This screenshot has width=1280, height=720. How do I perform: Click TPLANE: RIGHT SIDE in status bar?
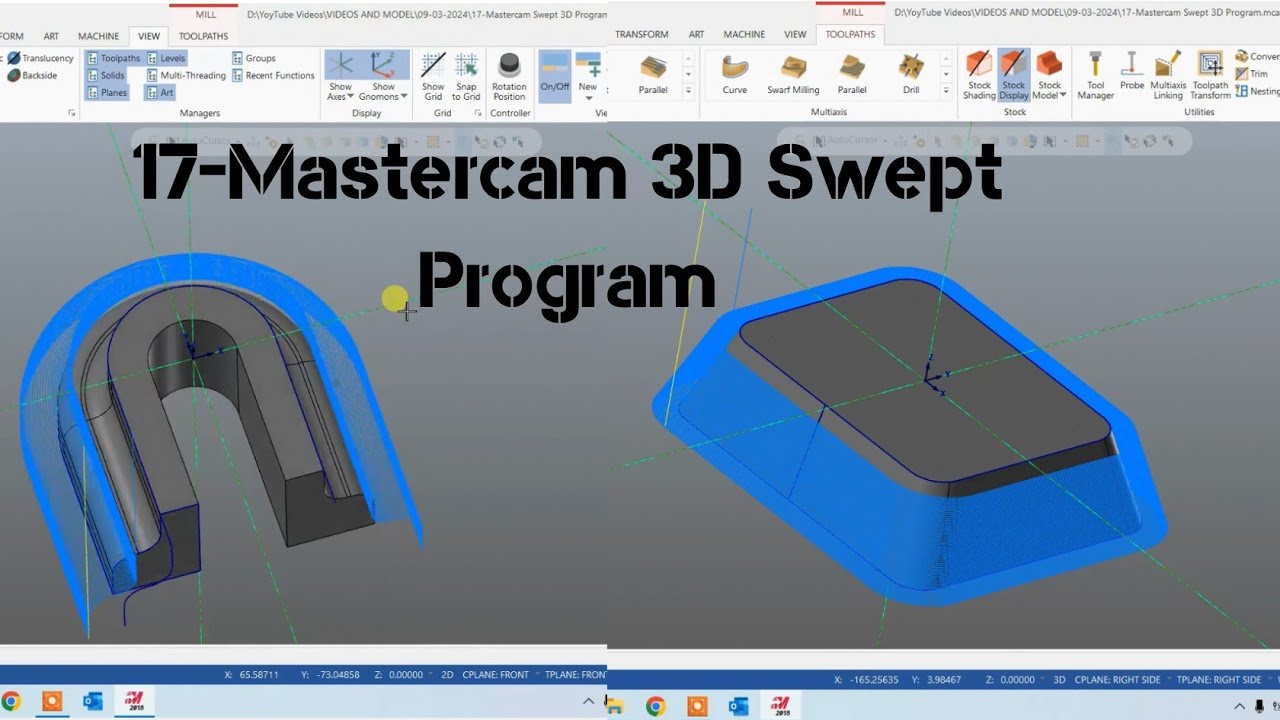1219,680
